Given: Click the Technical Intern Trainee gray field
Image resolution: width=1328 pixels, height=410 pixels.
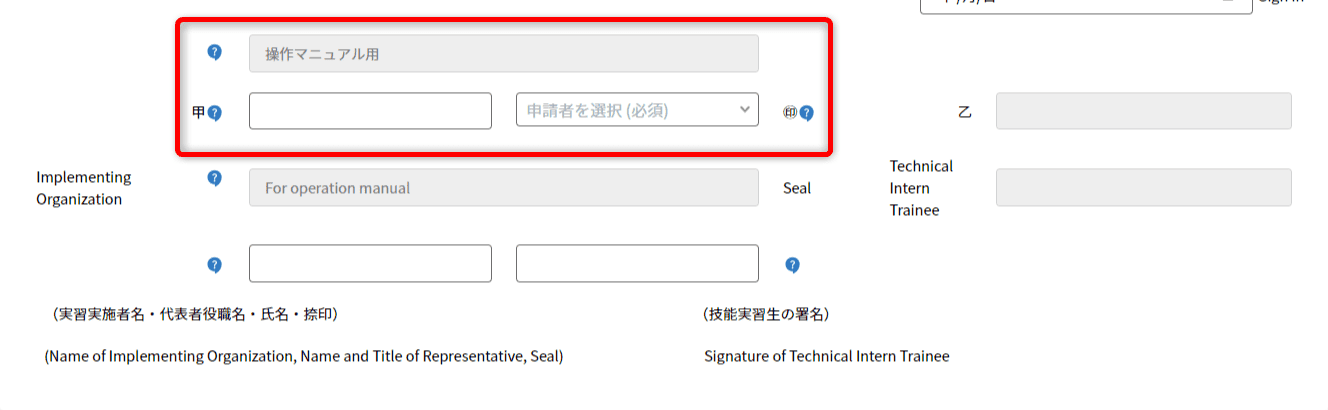Looking at the screenshot, I should coord(1143,188).
